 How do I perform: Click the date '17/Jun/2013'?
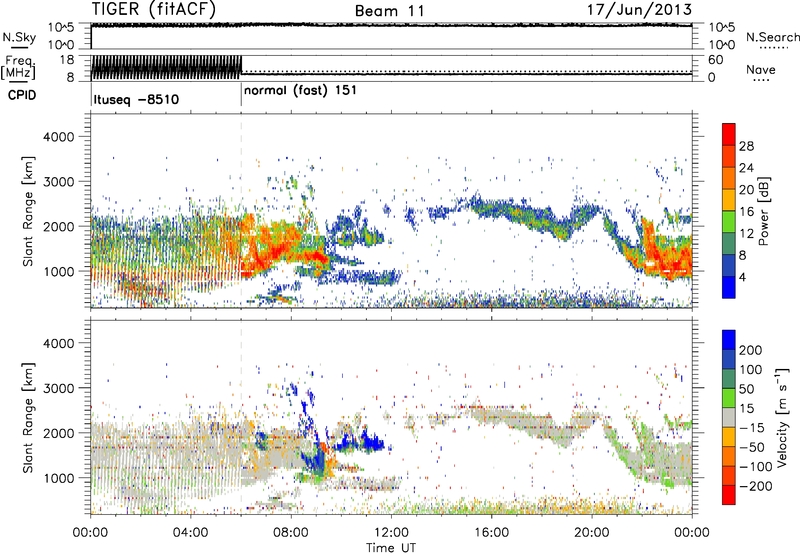pos(639,10)
